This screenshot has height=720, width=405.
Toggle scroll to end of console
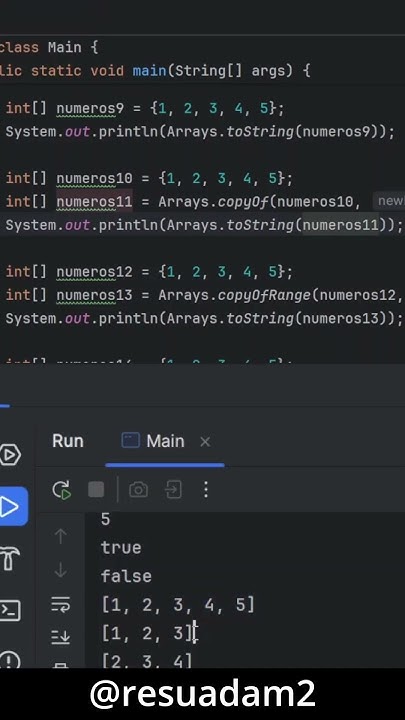click(61, 636)
